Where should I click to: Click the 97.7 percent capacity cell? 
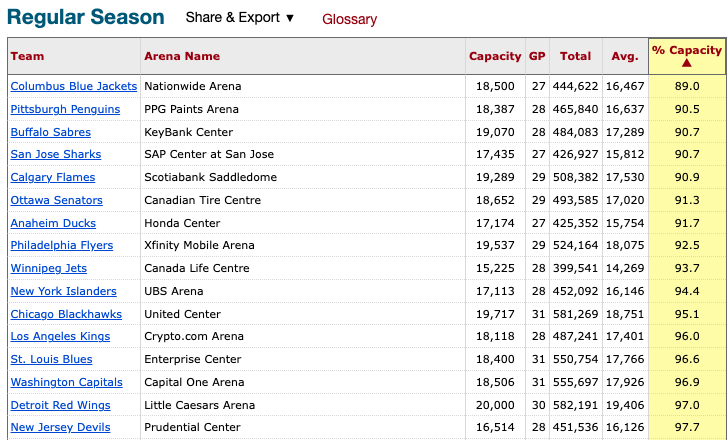(x=687, y=427)
